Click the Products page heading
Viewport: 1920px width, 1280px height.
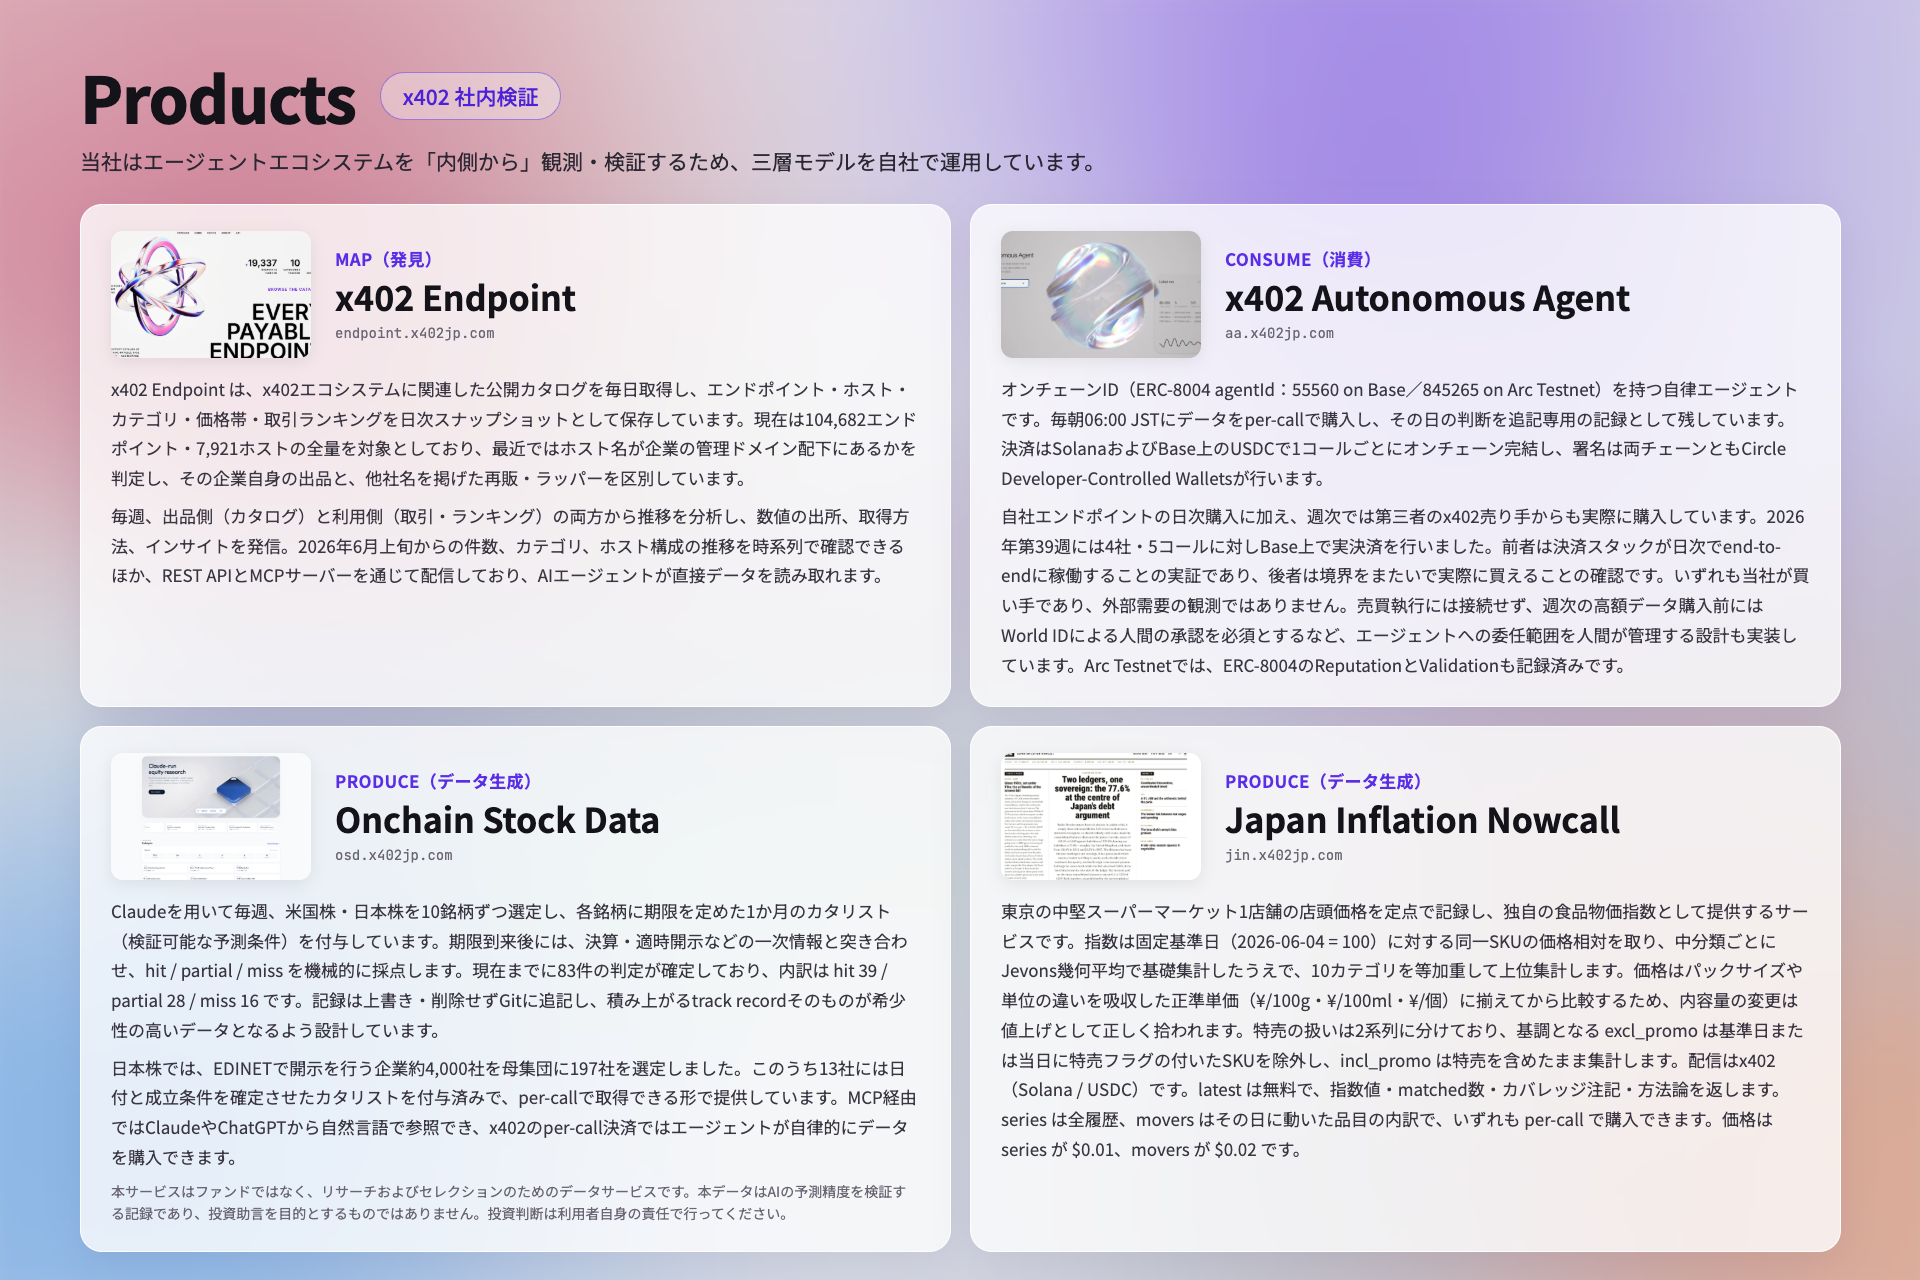point(218,100)
